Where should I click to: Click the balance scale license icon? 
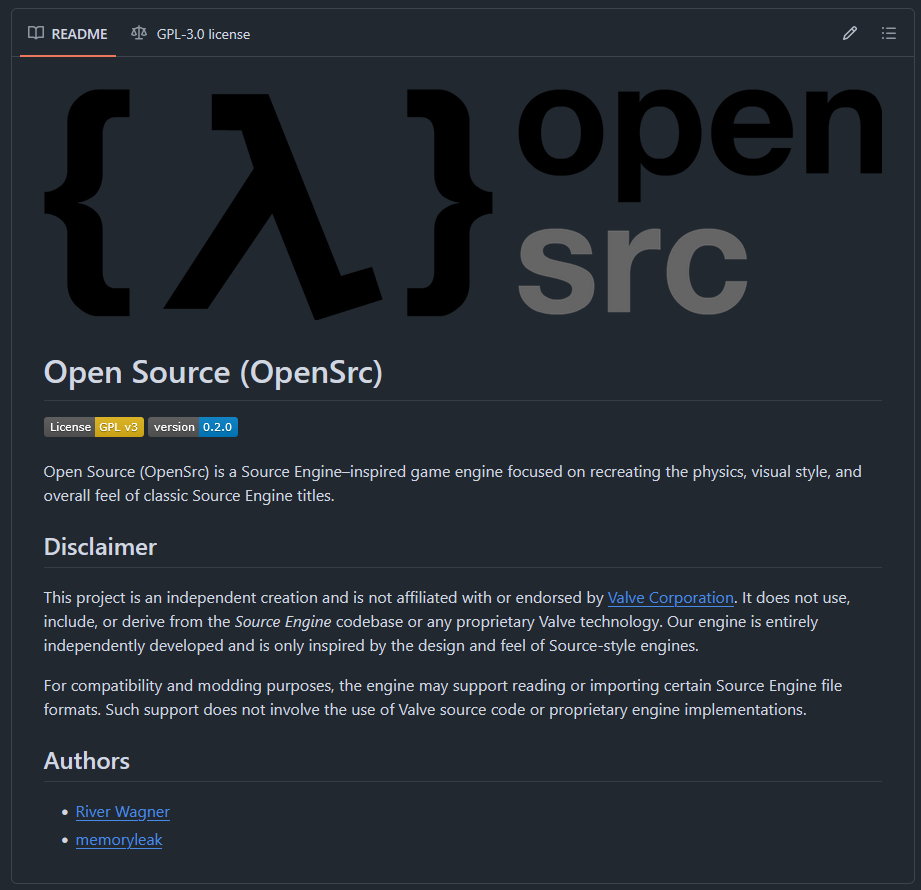pos(139,33)
